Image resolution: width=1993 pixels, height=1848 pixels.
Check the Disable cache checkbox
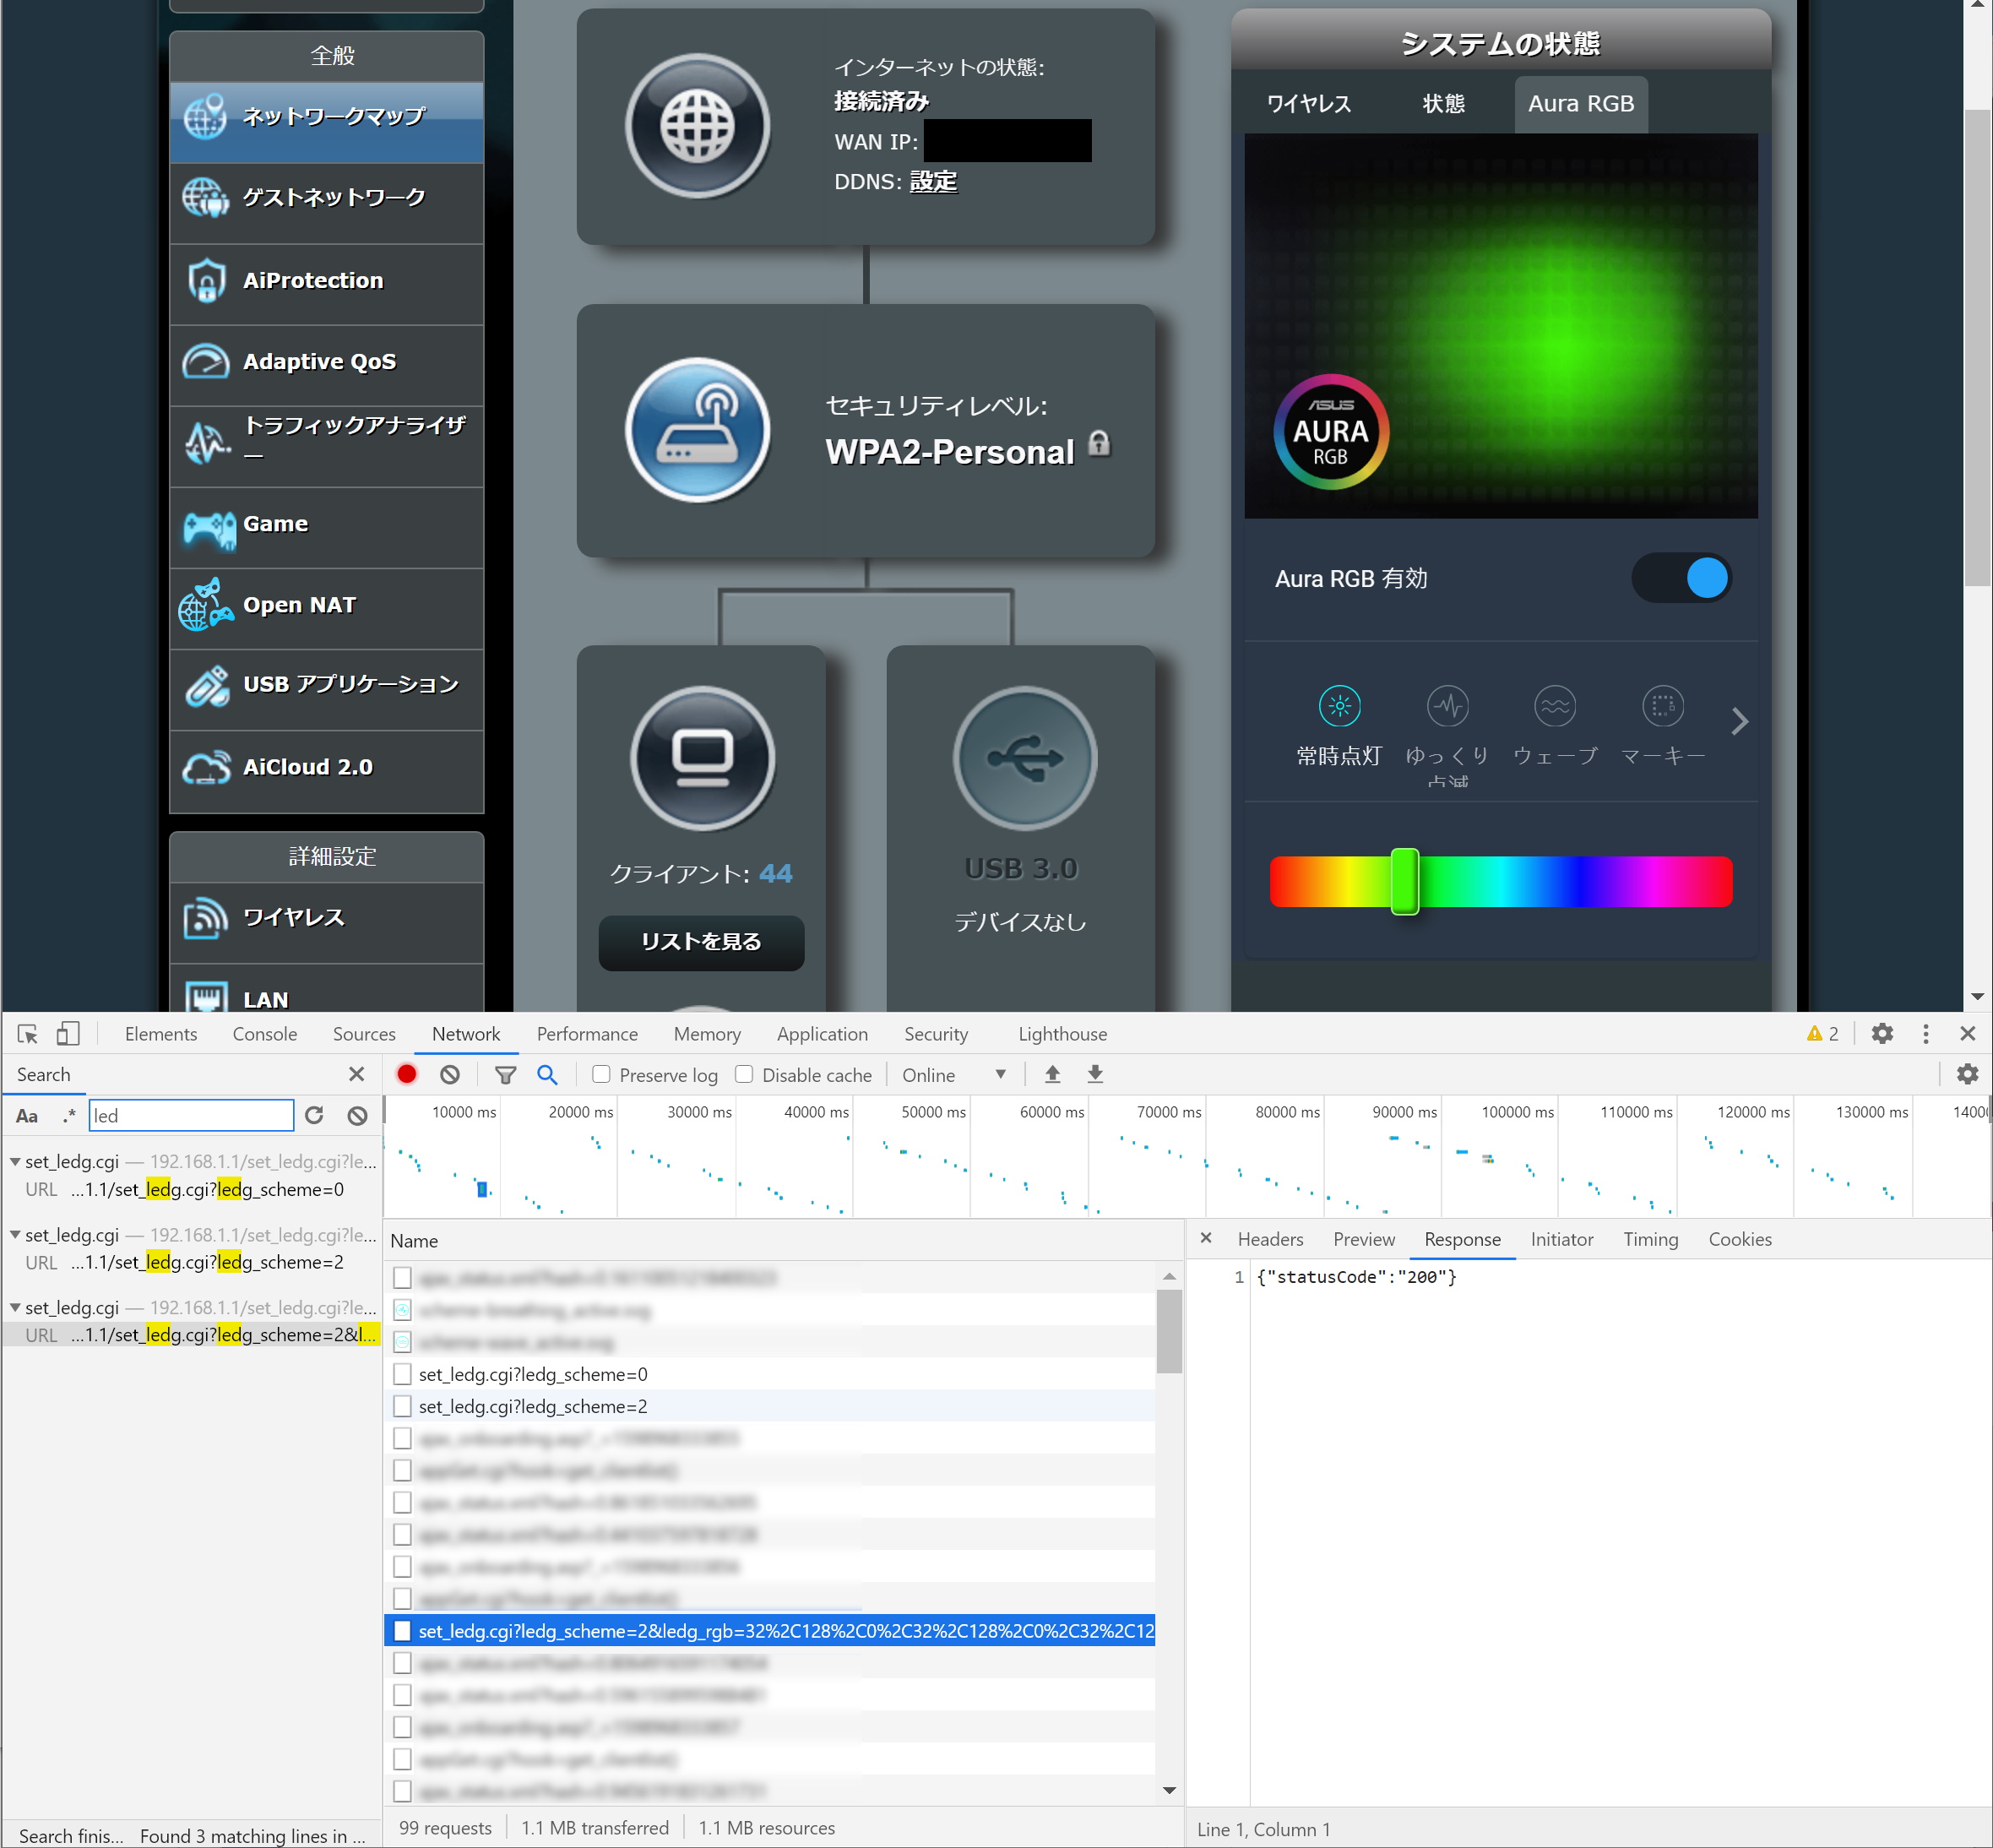tap(744, 1074)
